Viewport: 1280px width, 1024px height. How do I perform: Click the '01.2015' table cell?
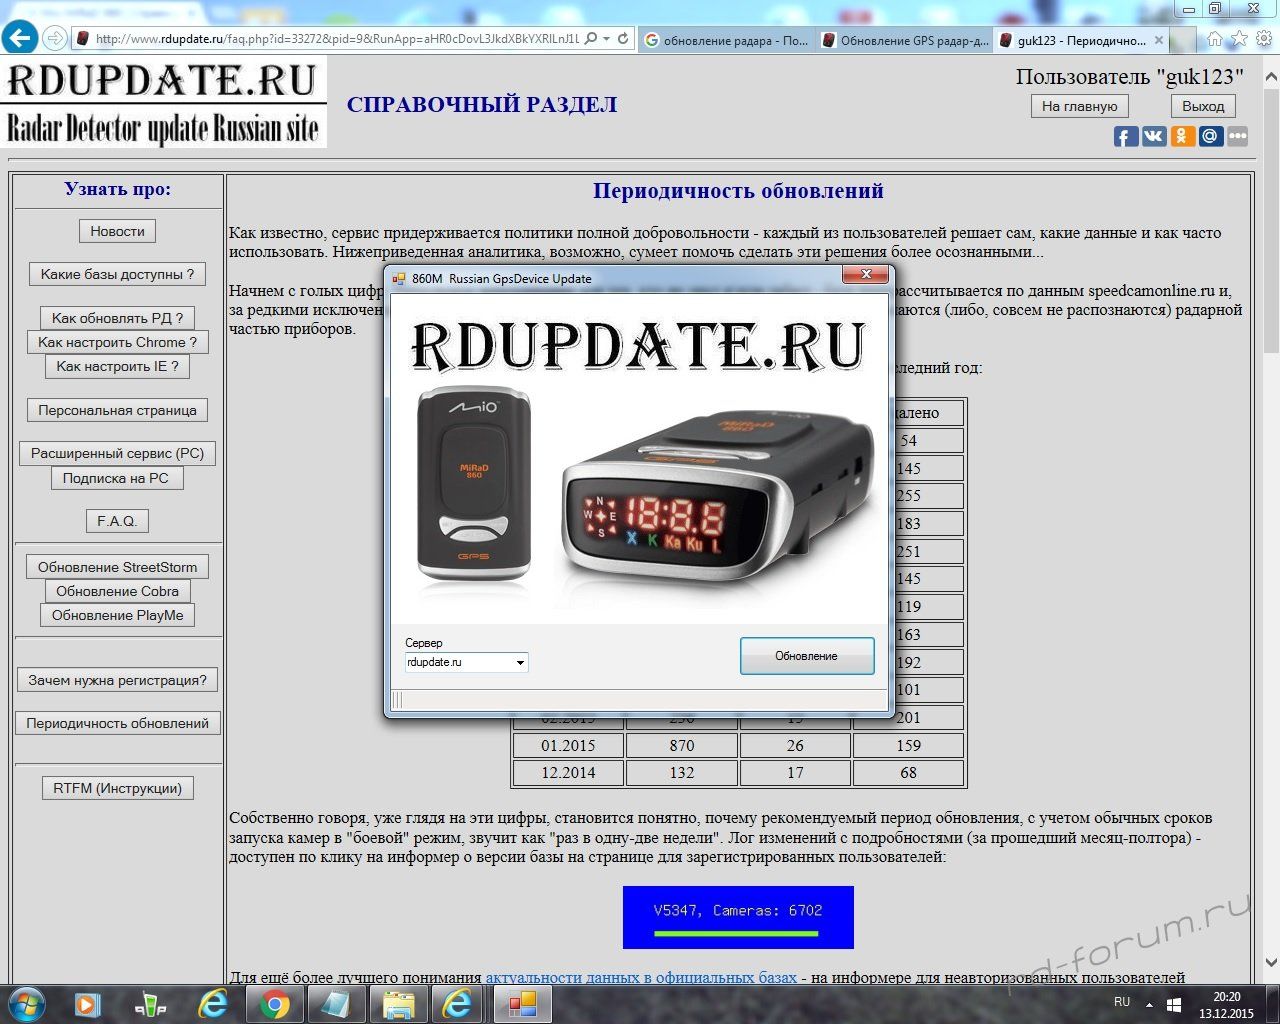[568, 745]
